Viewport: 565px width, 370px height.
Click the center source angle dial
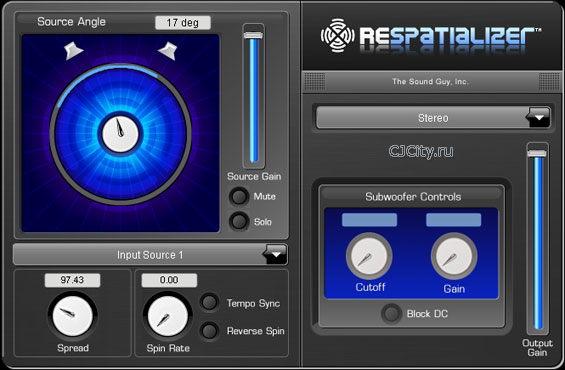(x=120, y=134)
